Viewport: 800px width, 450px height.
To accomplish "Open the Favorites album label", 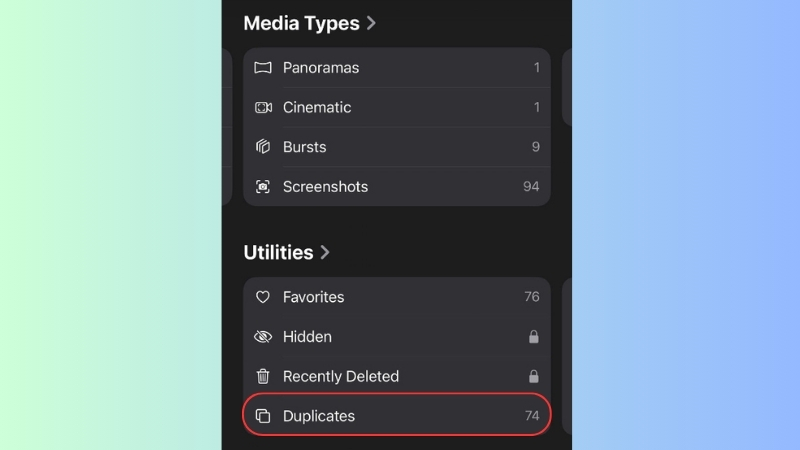I will point(313,297).
